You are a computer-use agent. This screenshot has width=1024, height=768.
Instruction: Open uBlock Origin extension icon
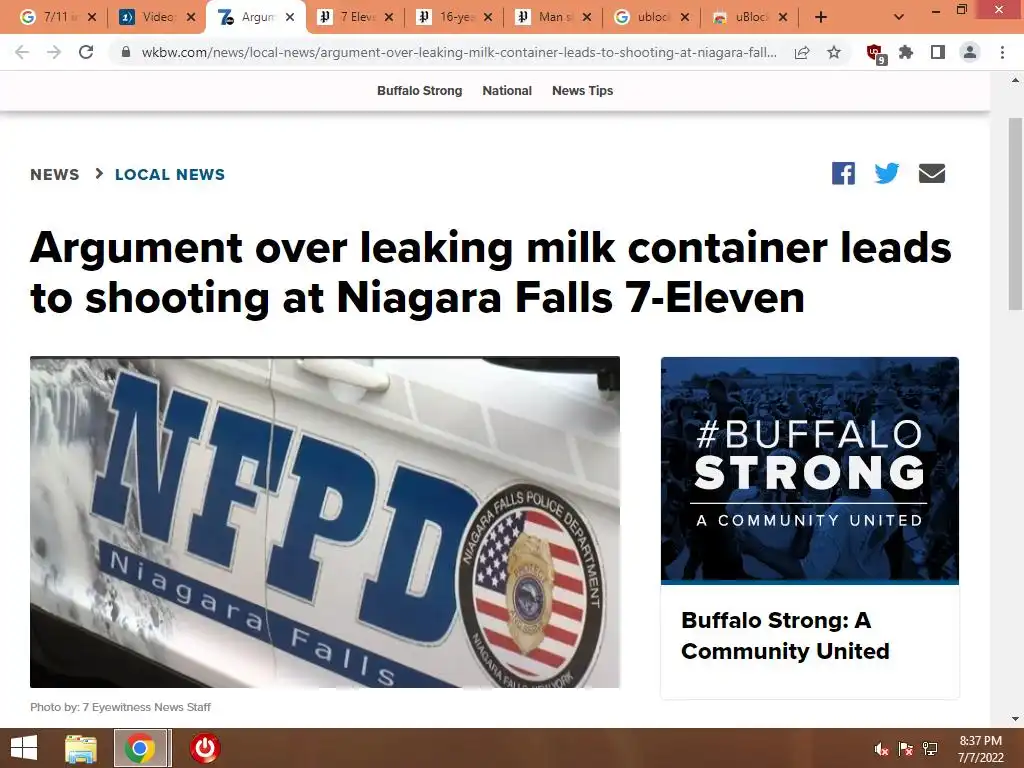(875, 52)
